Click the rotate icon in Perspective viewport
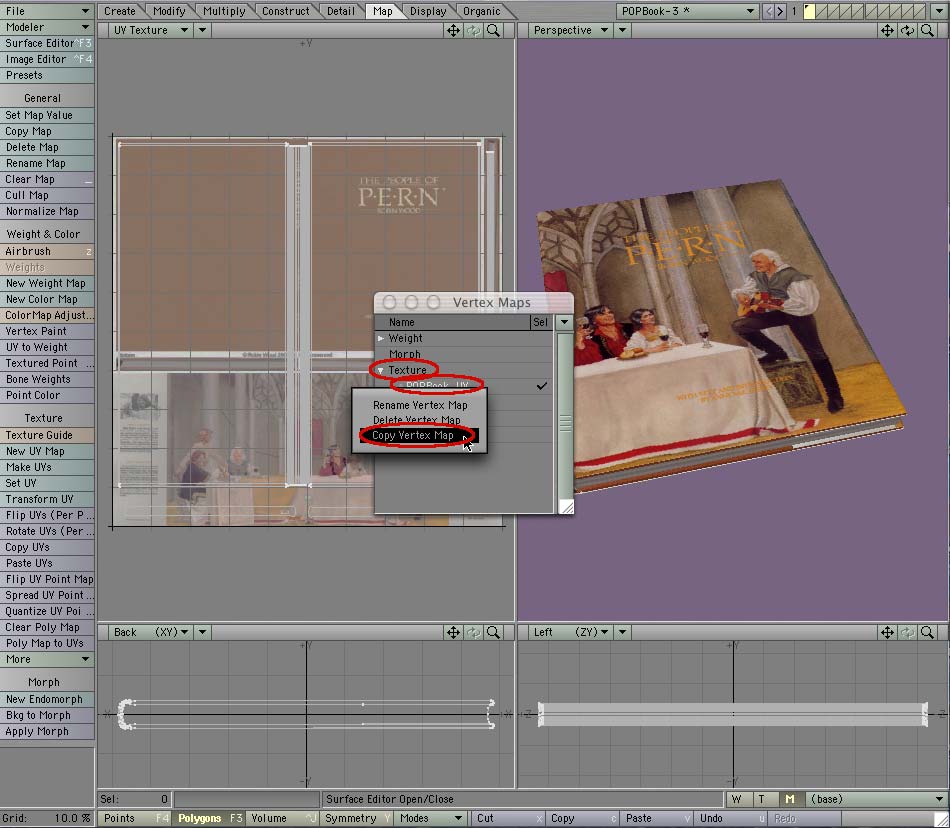The image size is (950, 828). point(907,30)
